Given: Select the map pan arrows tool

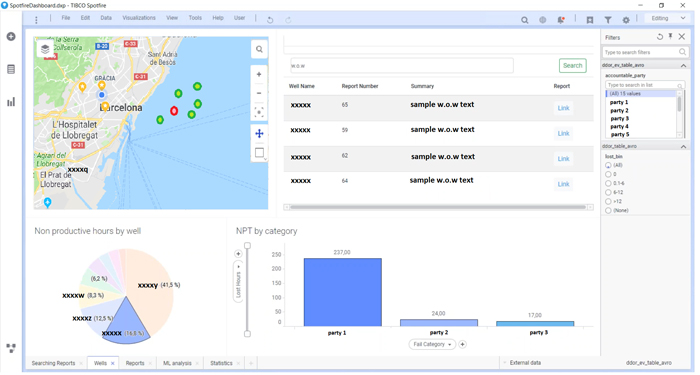Looking at the screenshot, I should click(259, 133).
